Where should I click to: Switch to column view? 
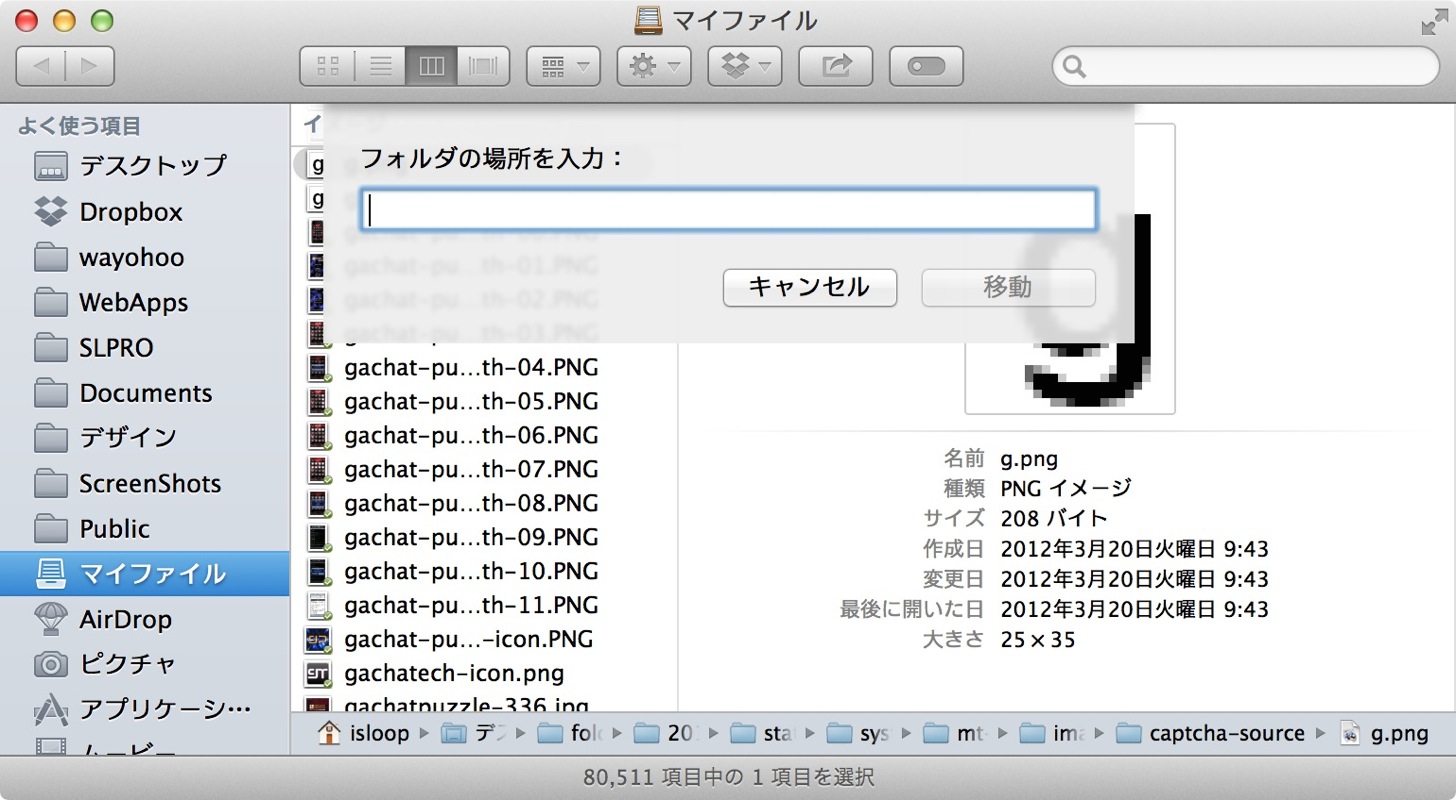click(x=431, y=67)
